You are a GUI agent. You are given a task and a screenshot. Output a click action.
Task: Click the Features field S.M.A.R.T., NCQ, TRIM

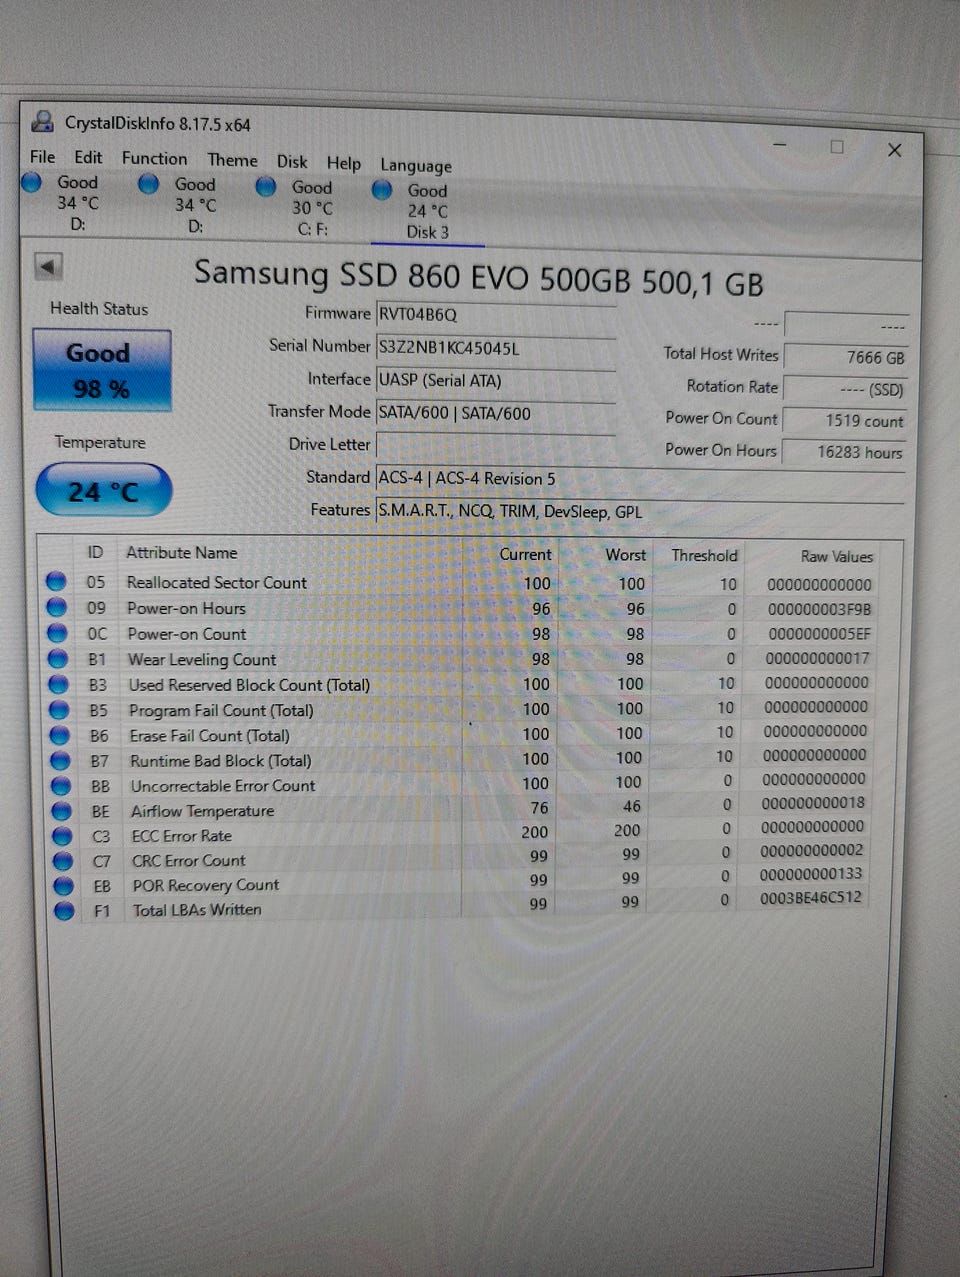point(640,512)
